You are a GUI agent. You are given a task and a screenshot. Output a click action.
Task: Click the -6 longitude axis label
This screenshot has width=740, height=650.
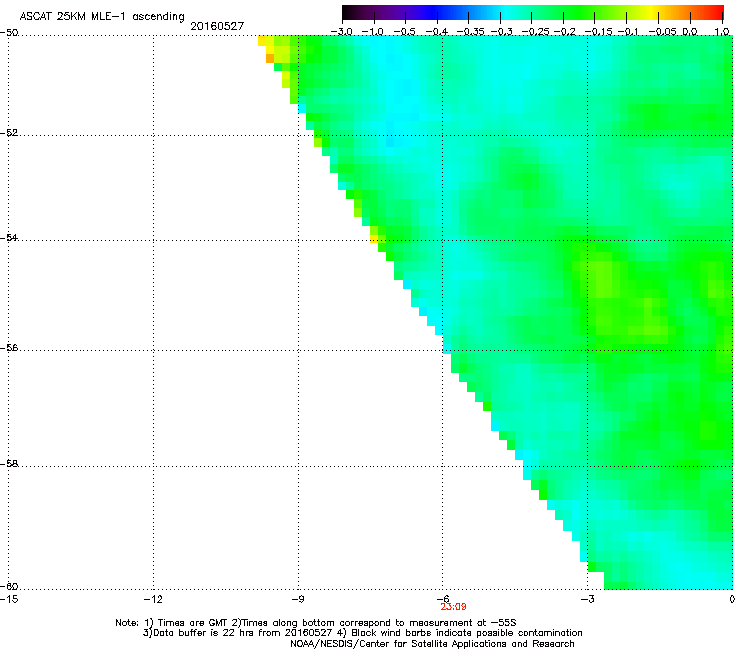click(442, 599)
